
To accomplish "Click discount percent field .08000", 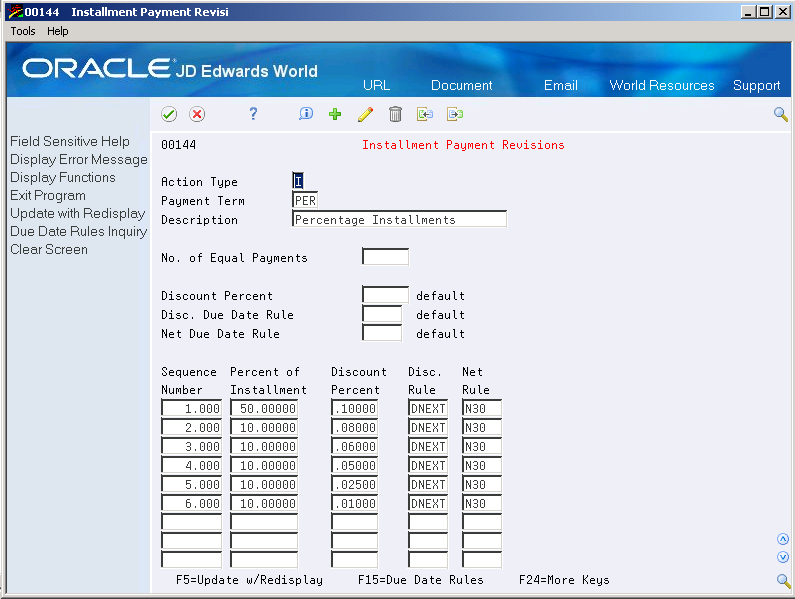I will (355, 428).
